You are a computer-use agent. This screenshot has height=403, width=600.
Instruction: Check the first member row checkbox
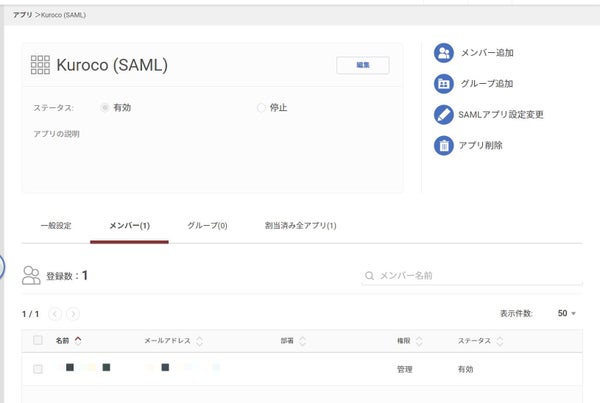click(x=38, y=369)
